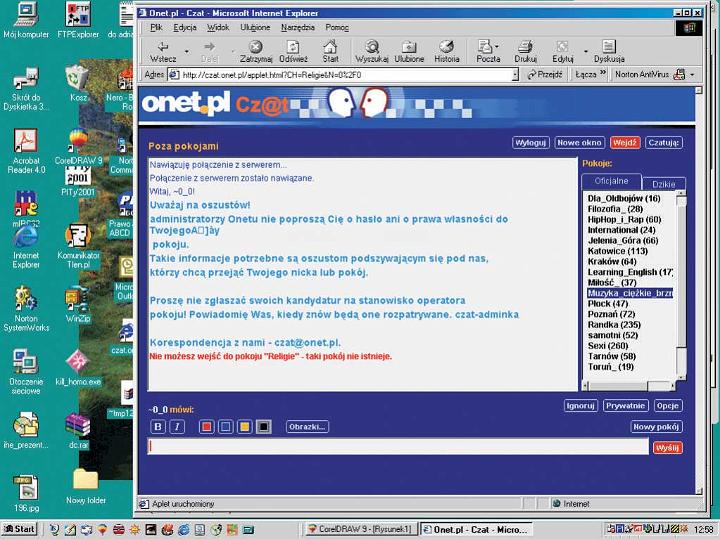Screen dimensions: 720x539
Task: Open the Edycja menu
Action: point(185,28)
